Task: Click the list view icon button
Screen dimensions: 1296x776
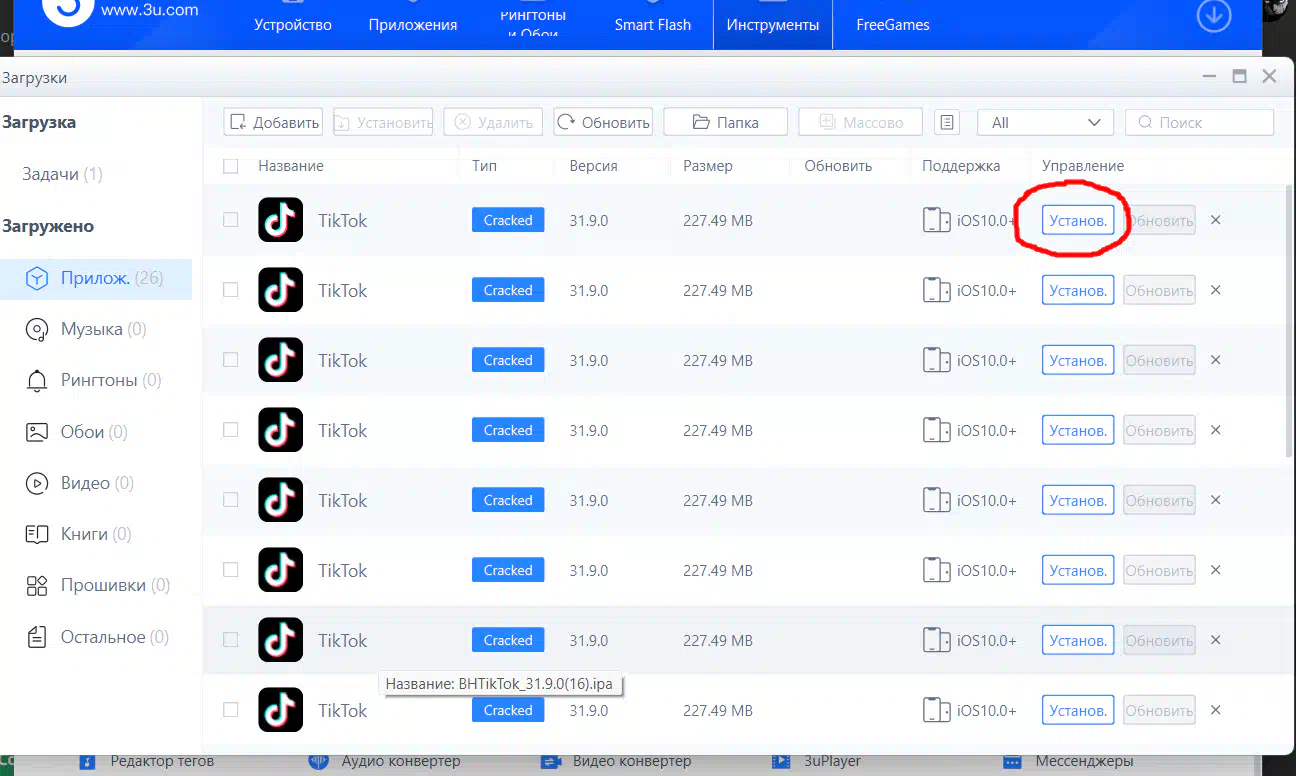Action: (x=947, y=122)
